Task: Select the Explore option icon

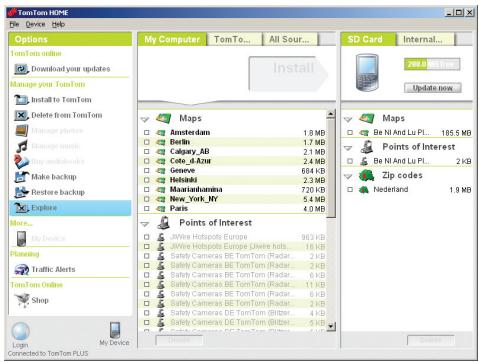Action: [x=21, y=208]
